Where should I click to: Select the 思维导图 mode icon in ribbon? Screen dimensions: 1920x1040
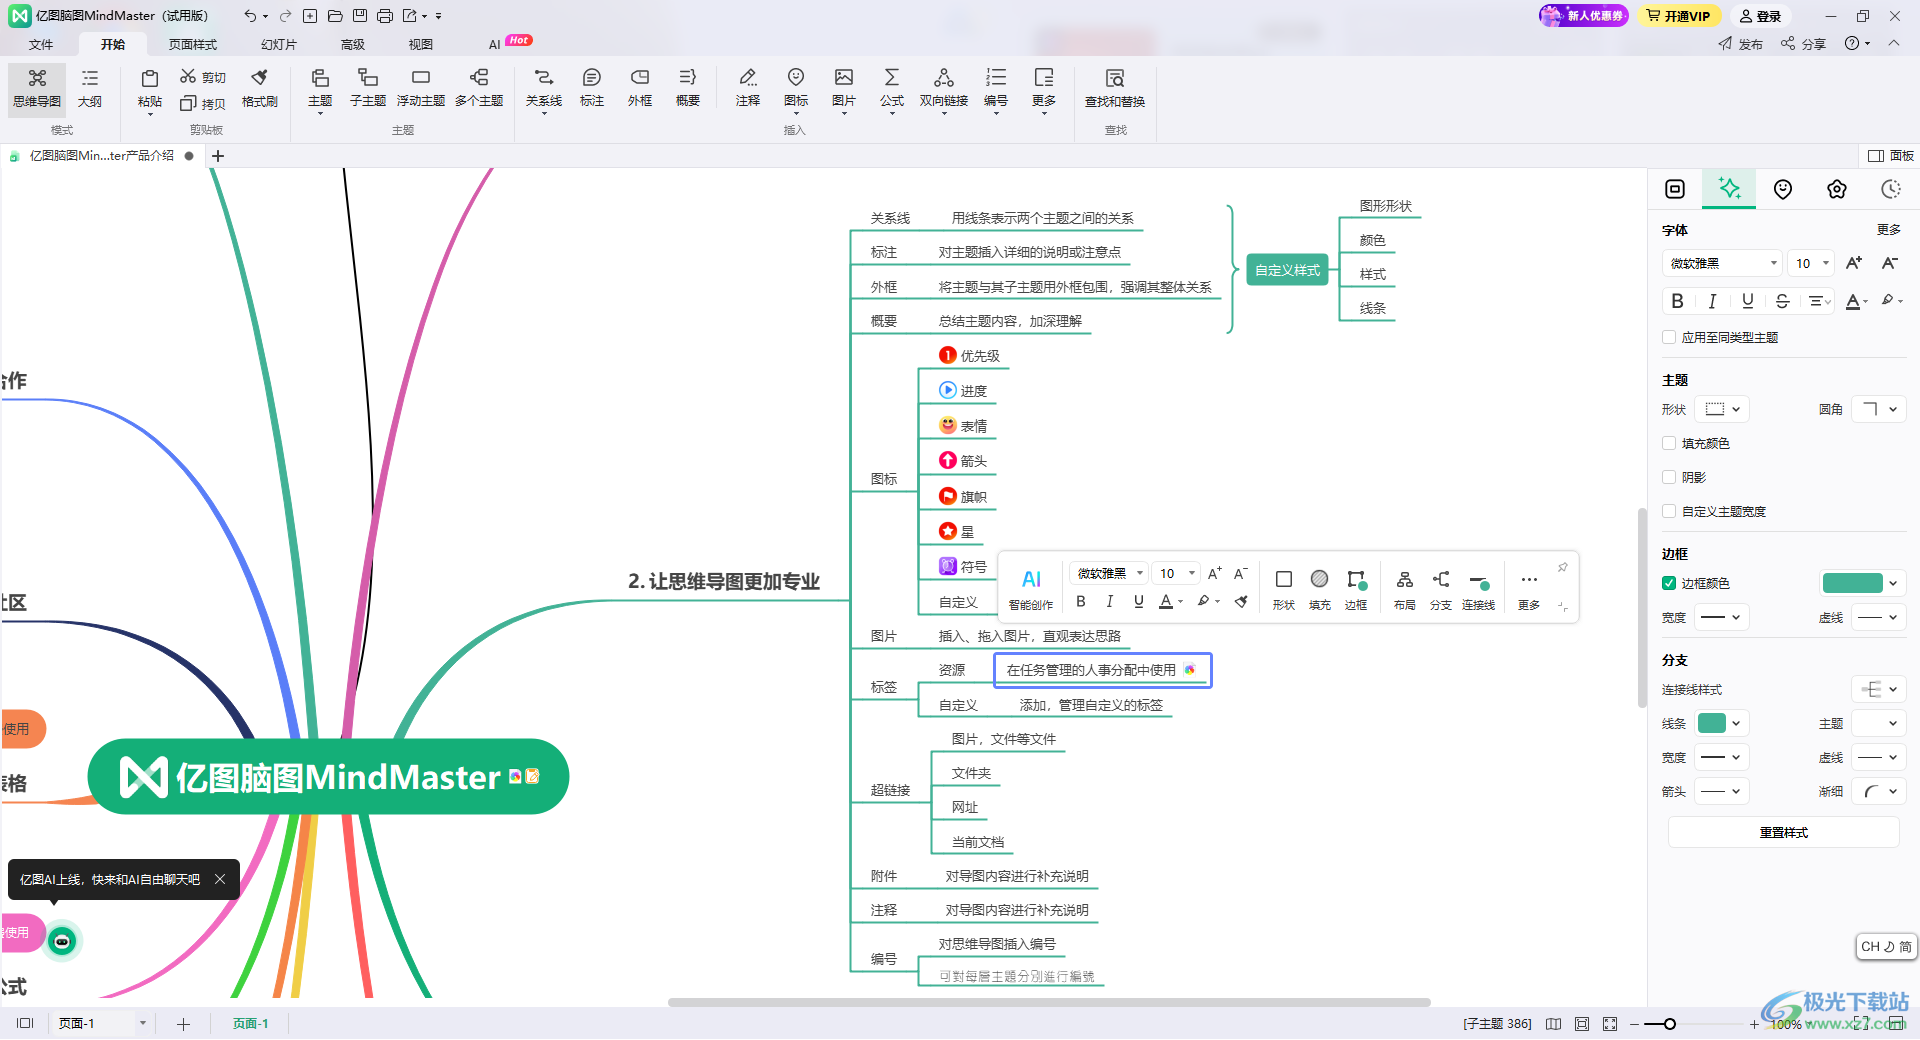pyautogui.click(x=37, y=88)
